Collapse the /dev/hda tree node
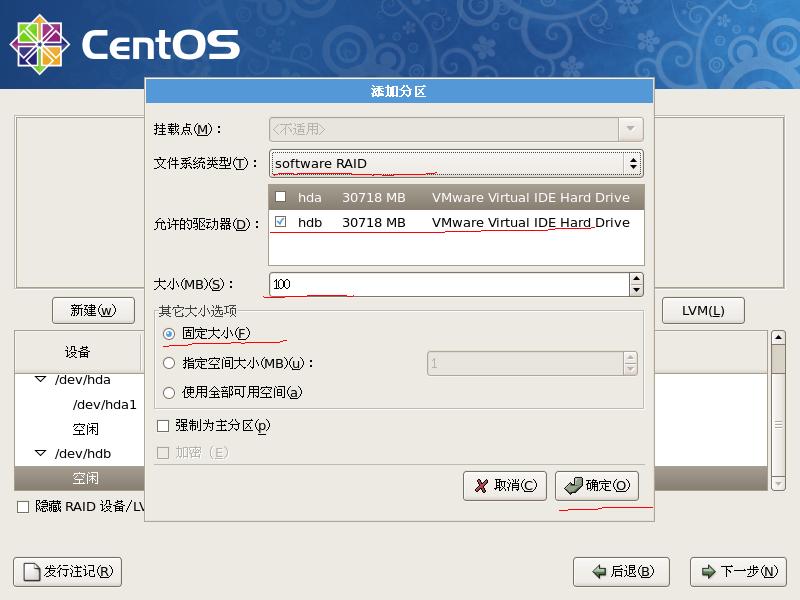This screenshot has width=800, height=600. [40, 379]
